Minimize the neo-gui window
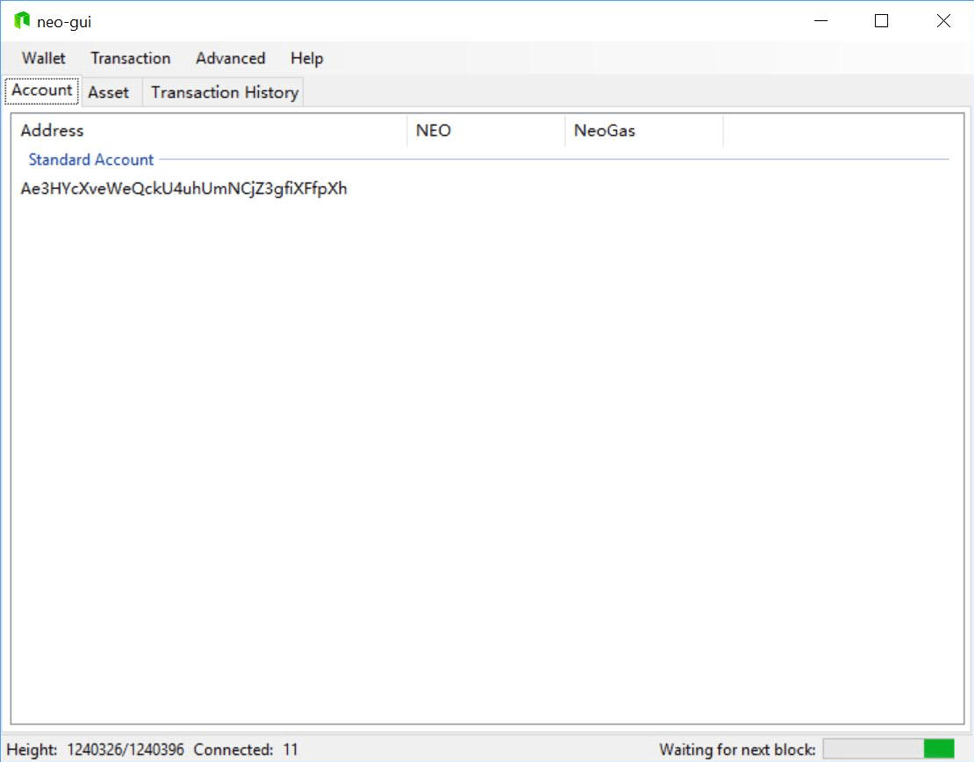Screen dimensions: 974x762 click(821, 21)
